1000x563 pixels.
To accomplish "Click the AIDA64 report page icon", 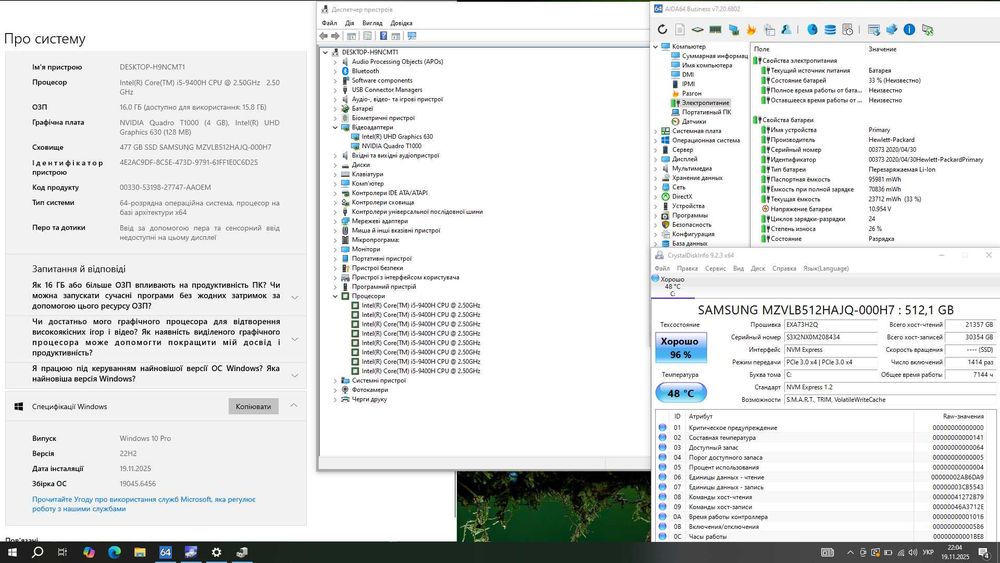I will pos(680,29).
